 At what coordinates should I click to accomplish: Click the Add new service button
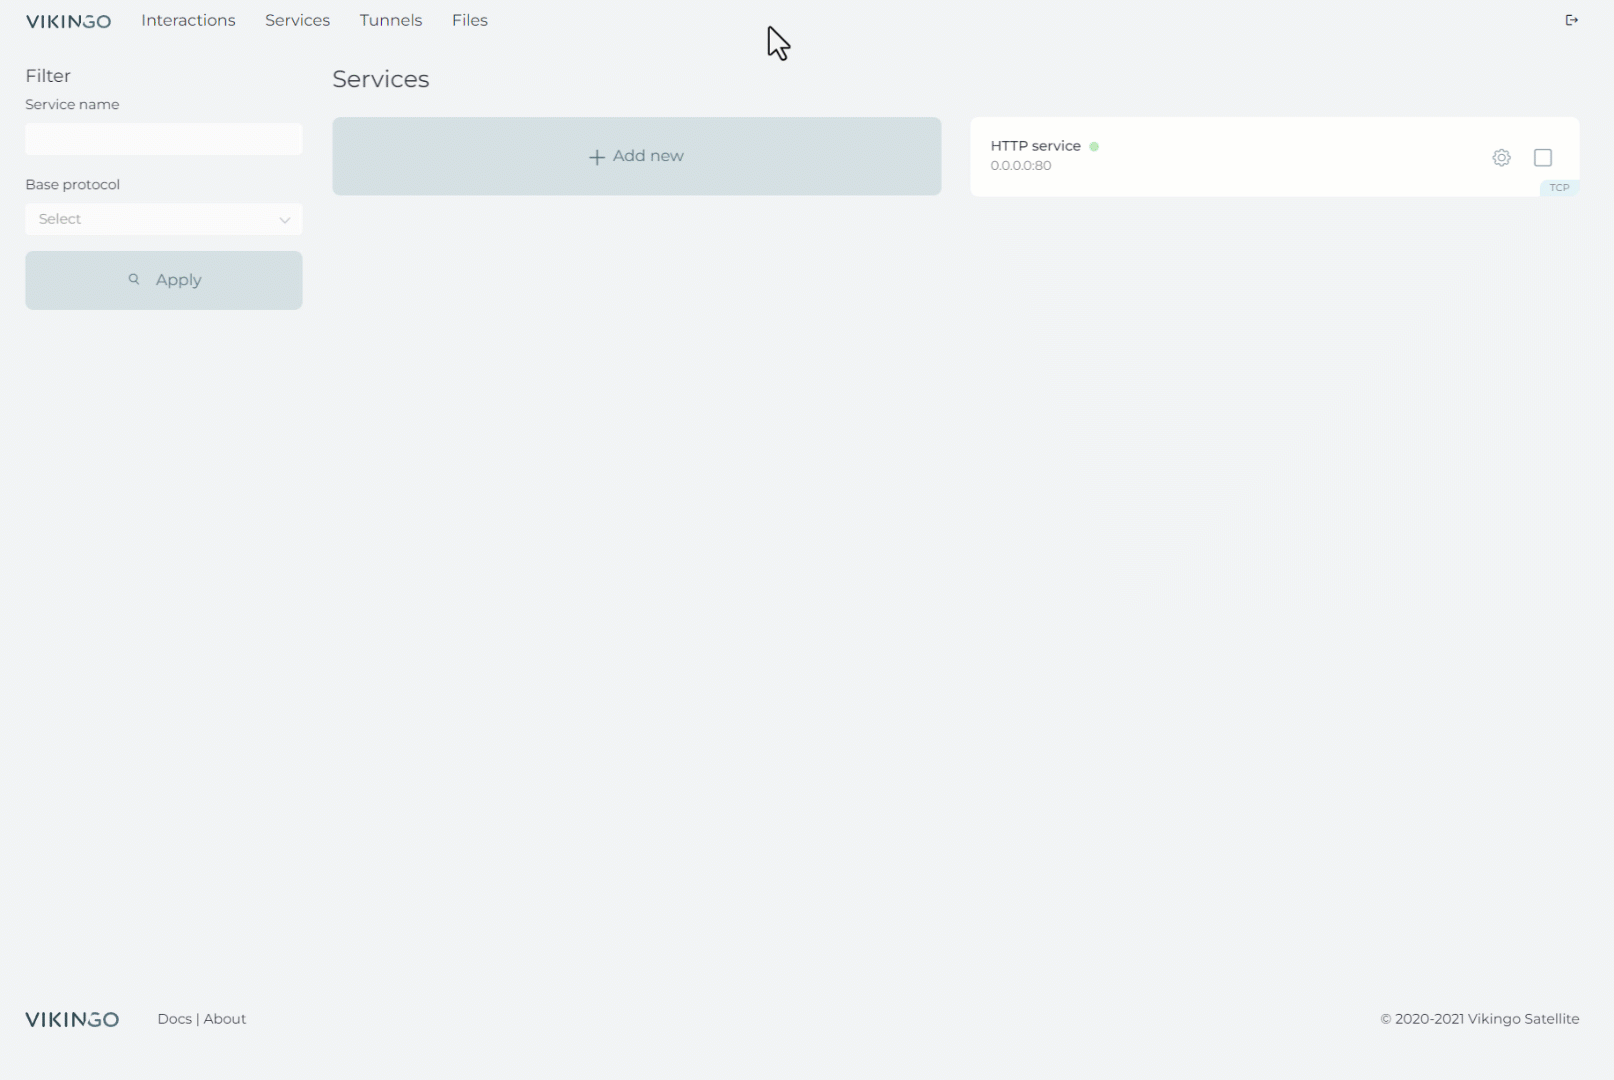click(637, 156)
